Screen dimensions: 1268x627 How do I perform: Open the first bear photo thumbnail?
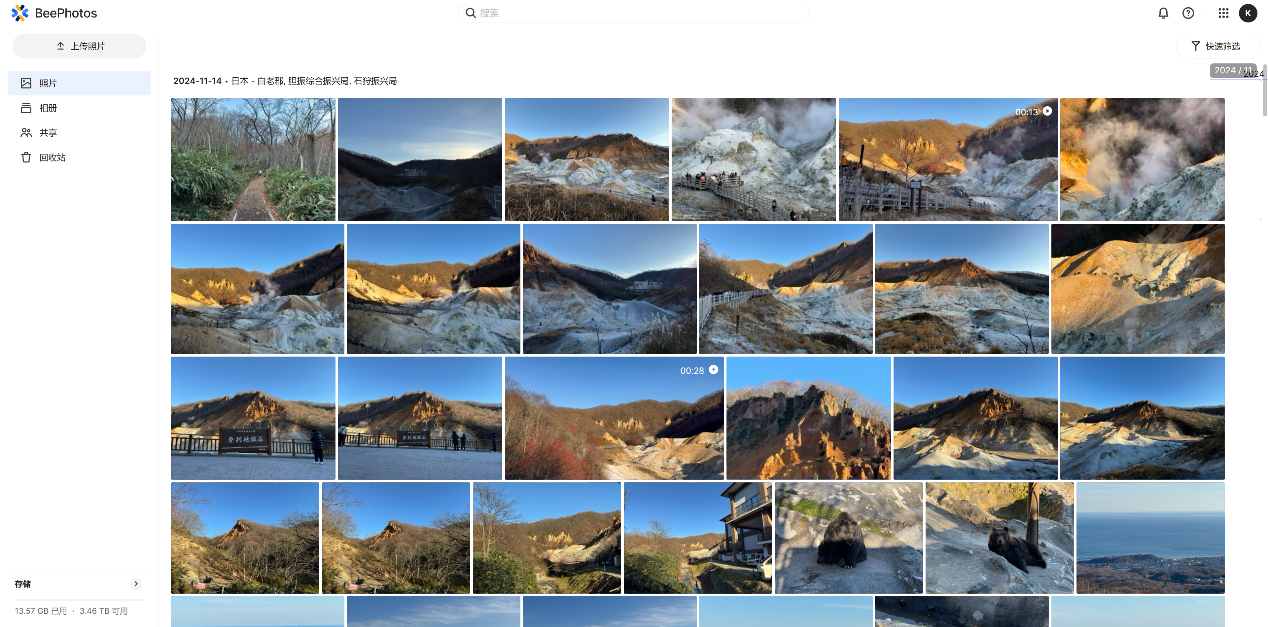[x=848, y=538]
